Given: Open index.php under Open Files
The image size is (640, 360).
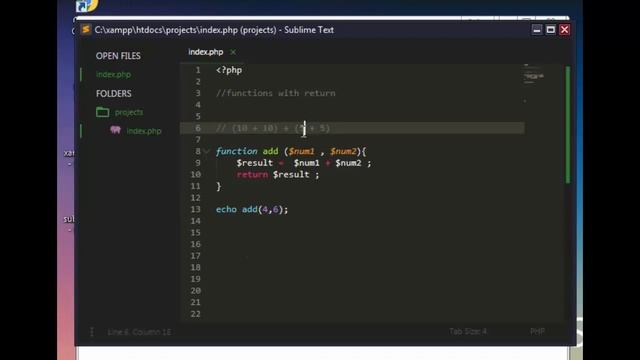Looking at the screenshot, I should click(113, 74).
